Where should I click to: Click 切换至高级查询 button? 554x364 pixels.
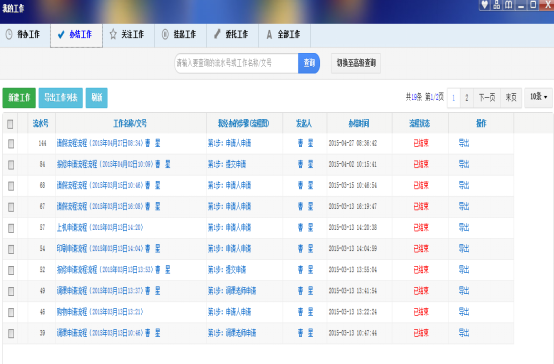(x=356, y=63)
